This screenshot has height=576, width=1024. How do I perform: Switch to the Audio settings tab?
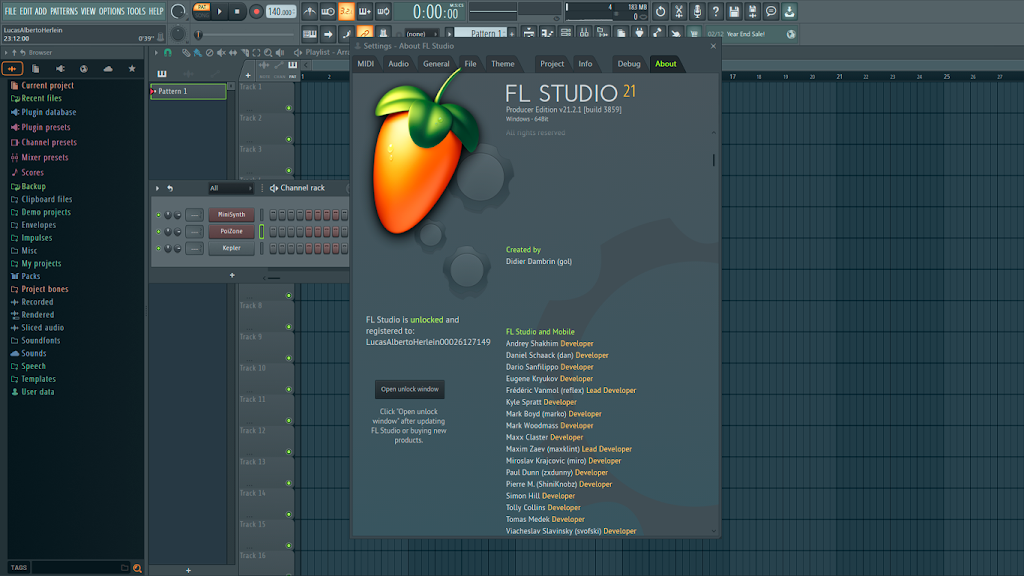[398, 64]
